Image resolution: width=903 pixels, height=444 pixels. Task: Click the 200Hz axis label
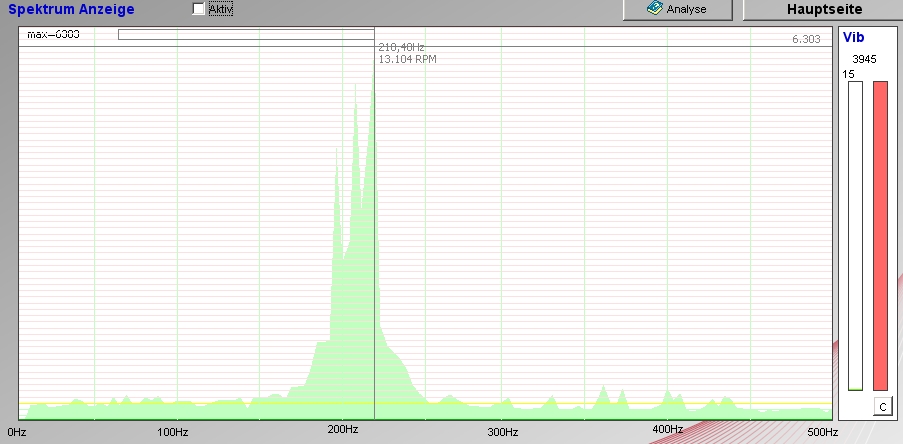tap(343, 430)
